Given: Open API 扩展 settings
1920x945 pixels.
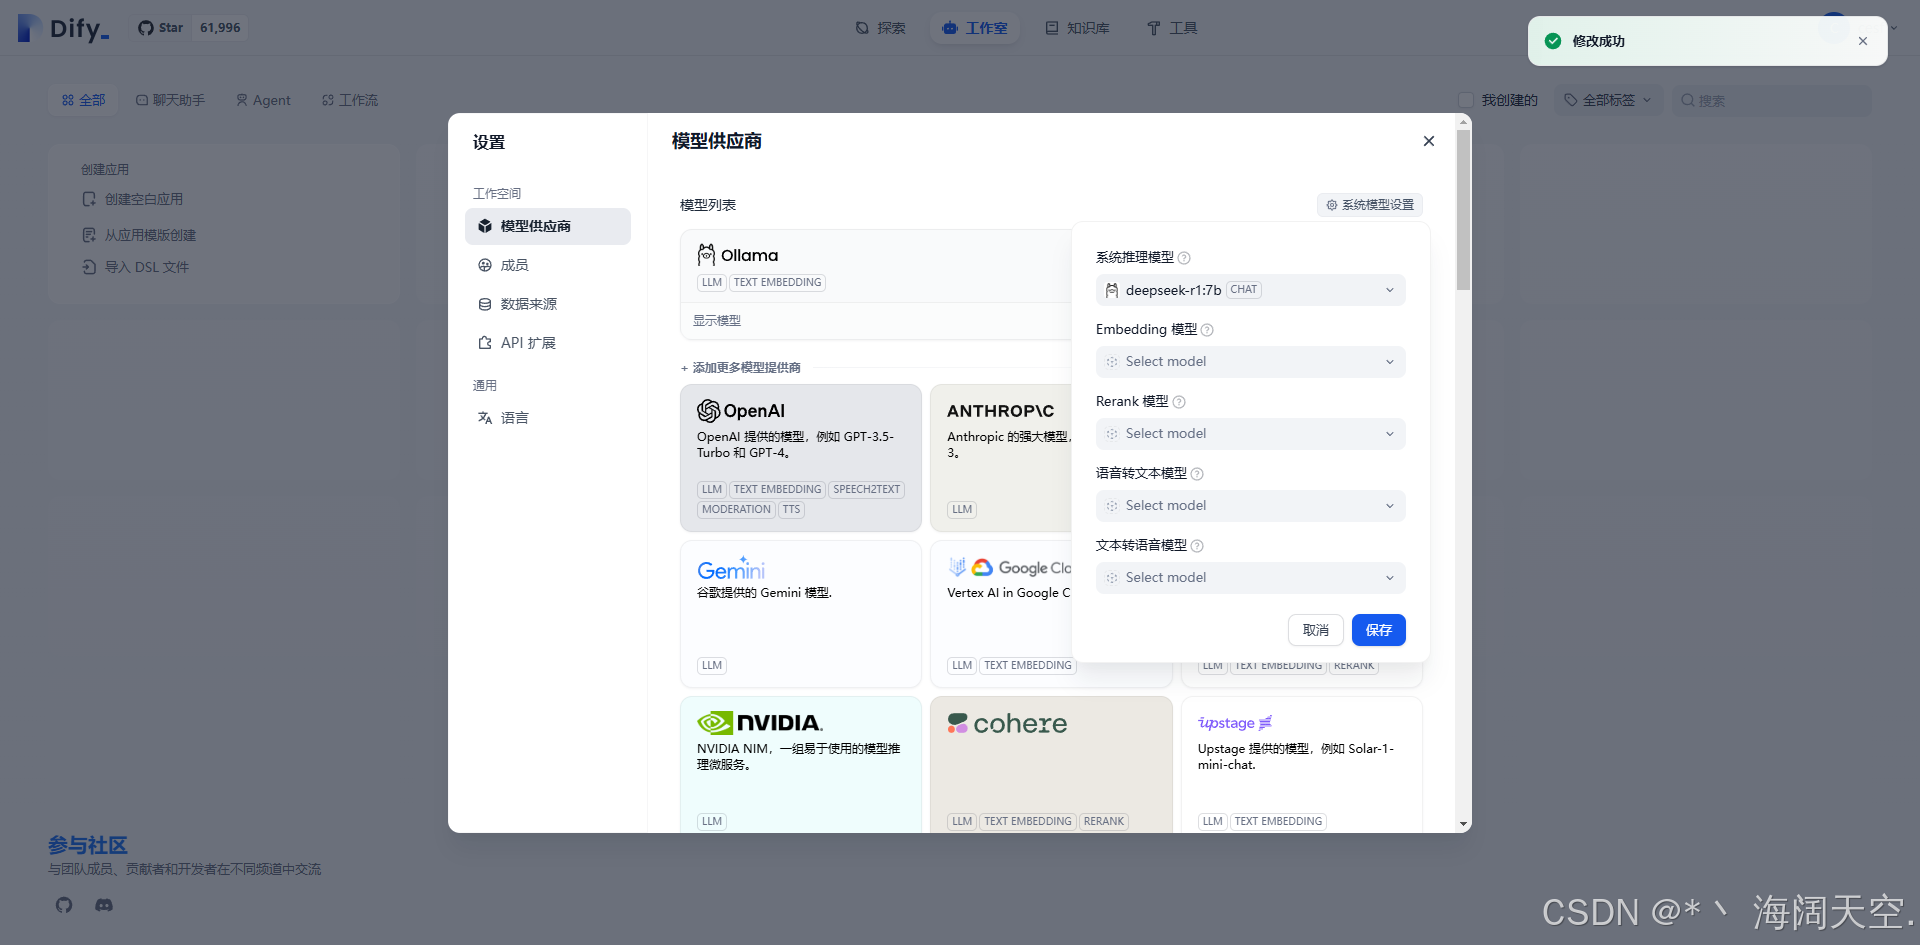Looking at the screenshot, I should [548, 343].
